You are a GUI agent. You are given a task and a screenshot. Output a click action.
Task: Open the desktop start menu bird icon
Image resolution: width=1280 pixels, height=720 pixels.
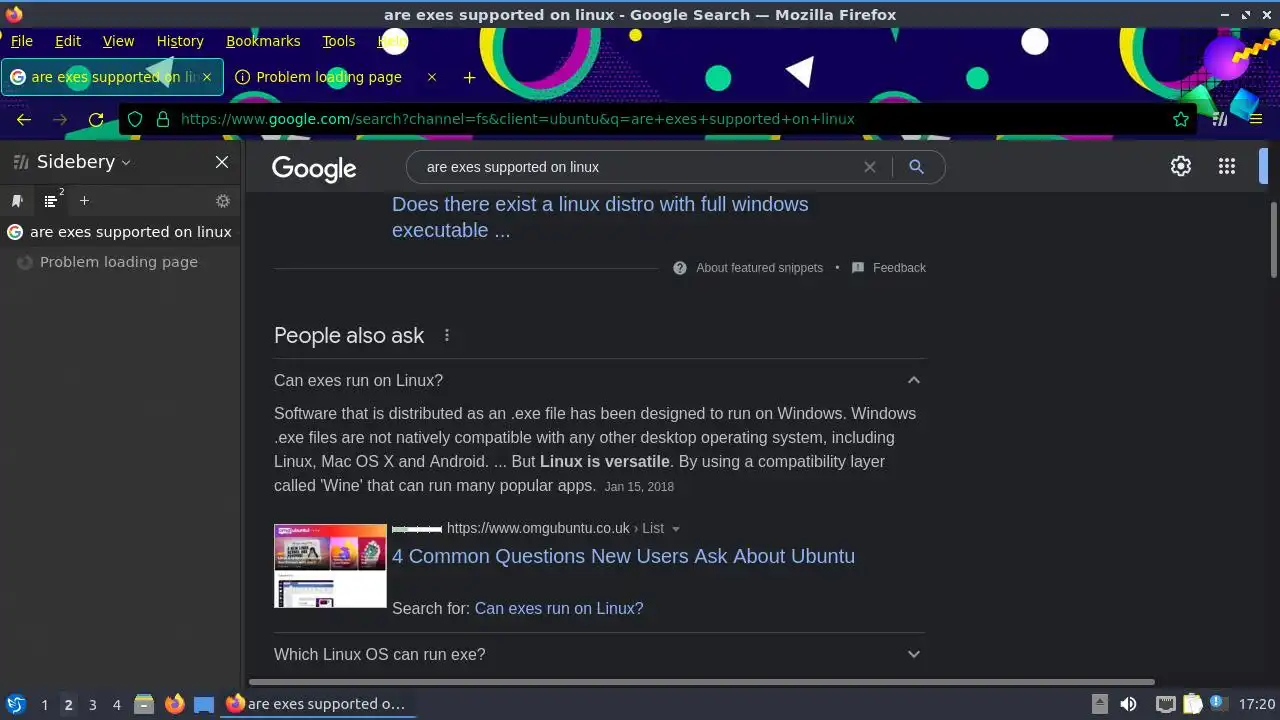click(16, 704)
